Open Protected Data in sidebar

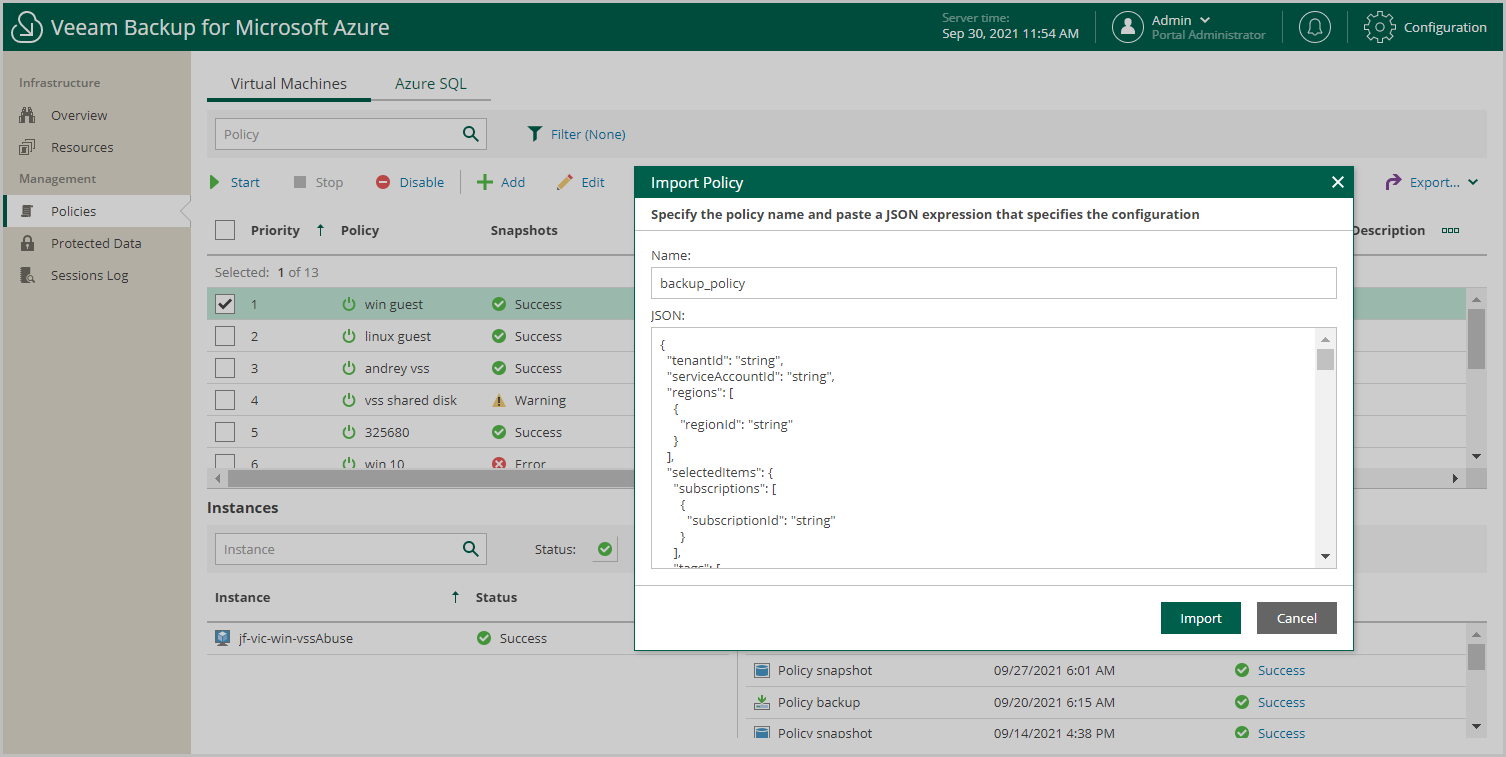[x=96, y=243]
